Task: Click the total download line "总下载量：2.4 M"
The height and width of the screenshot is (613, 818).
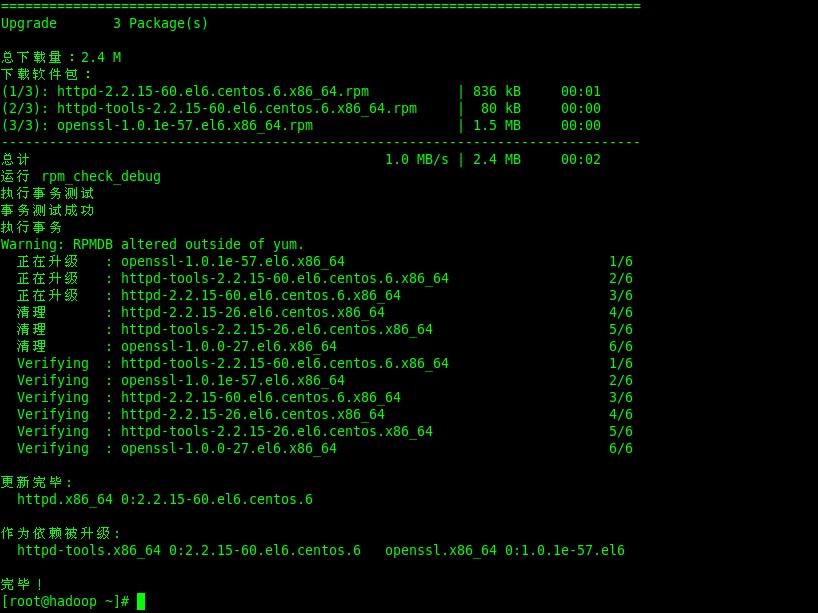Action: (x=61, y=57)
